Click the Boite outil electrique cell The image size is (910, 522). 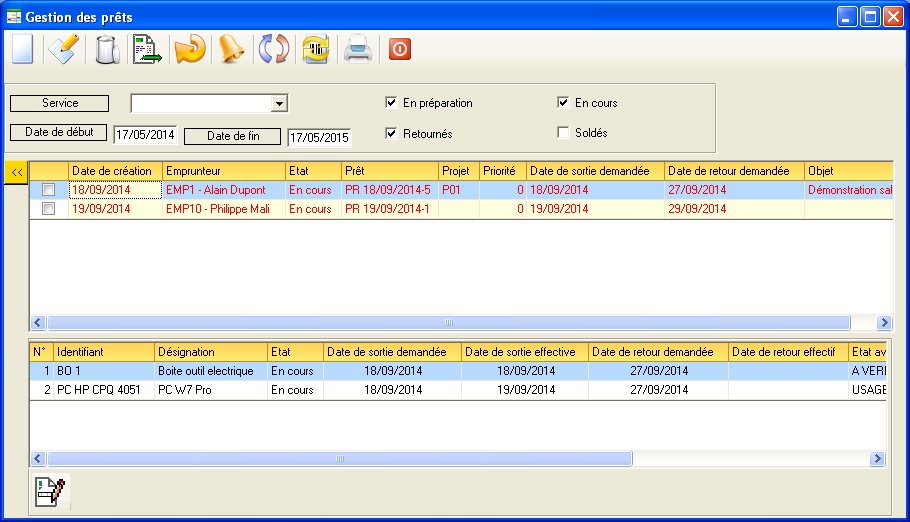[x=211, y=371]
